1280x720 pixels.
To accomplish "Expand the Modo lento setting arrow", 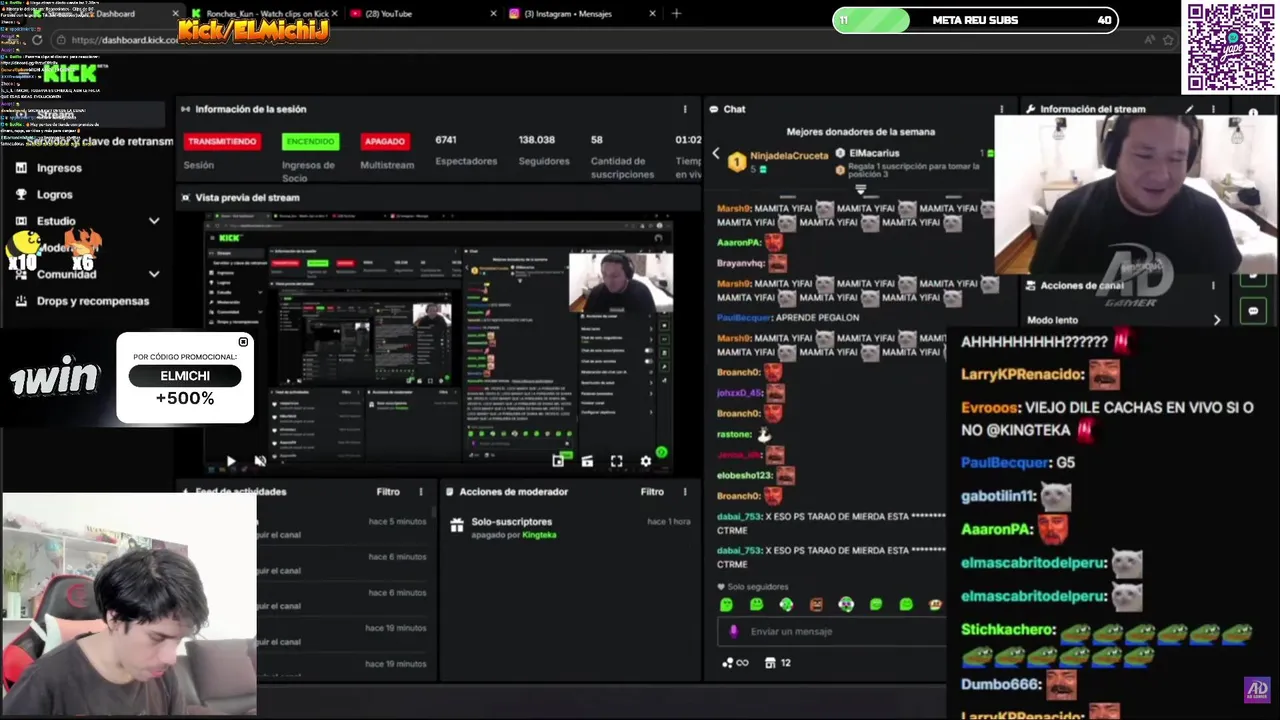I will click(x=1217, y=320).
